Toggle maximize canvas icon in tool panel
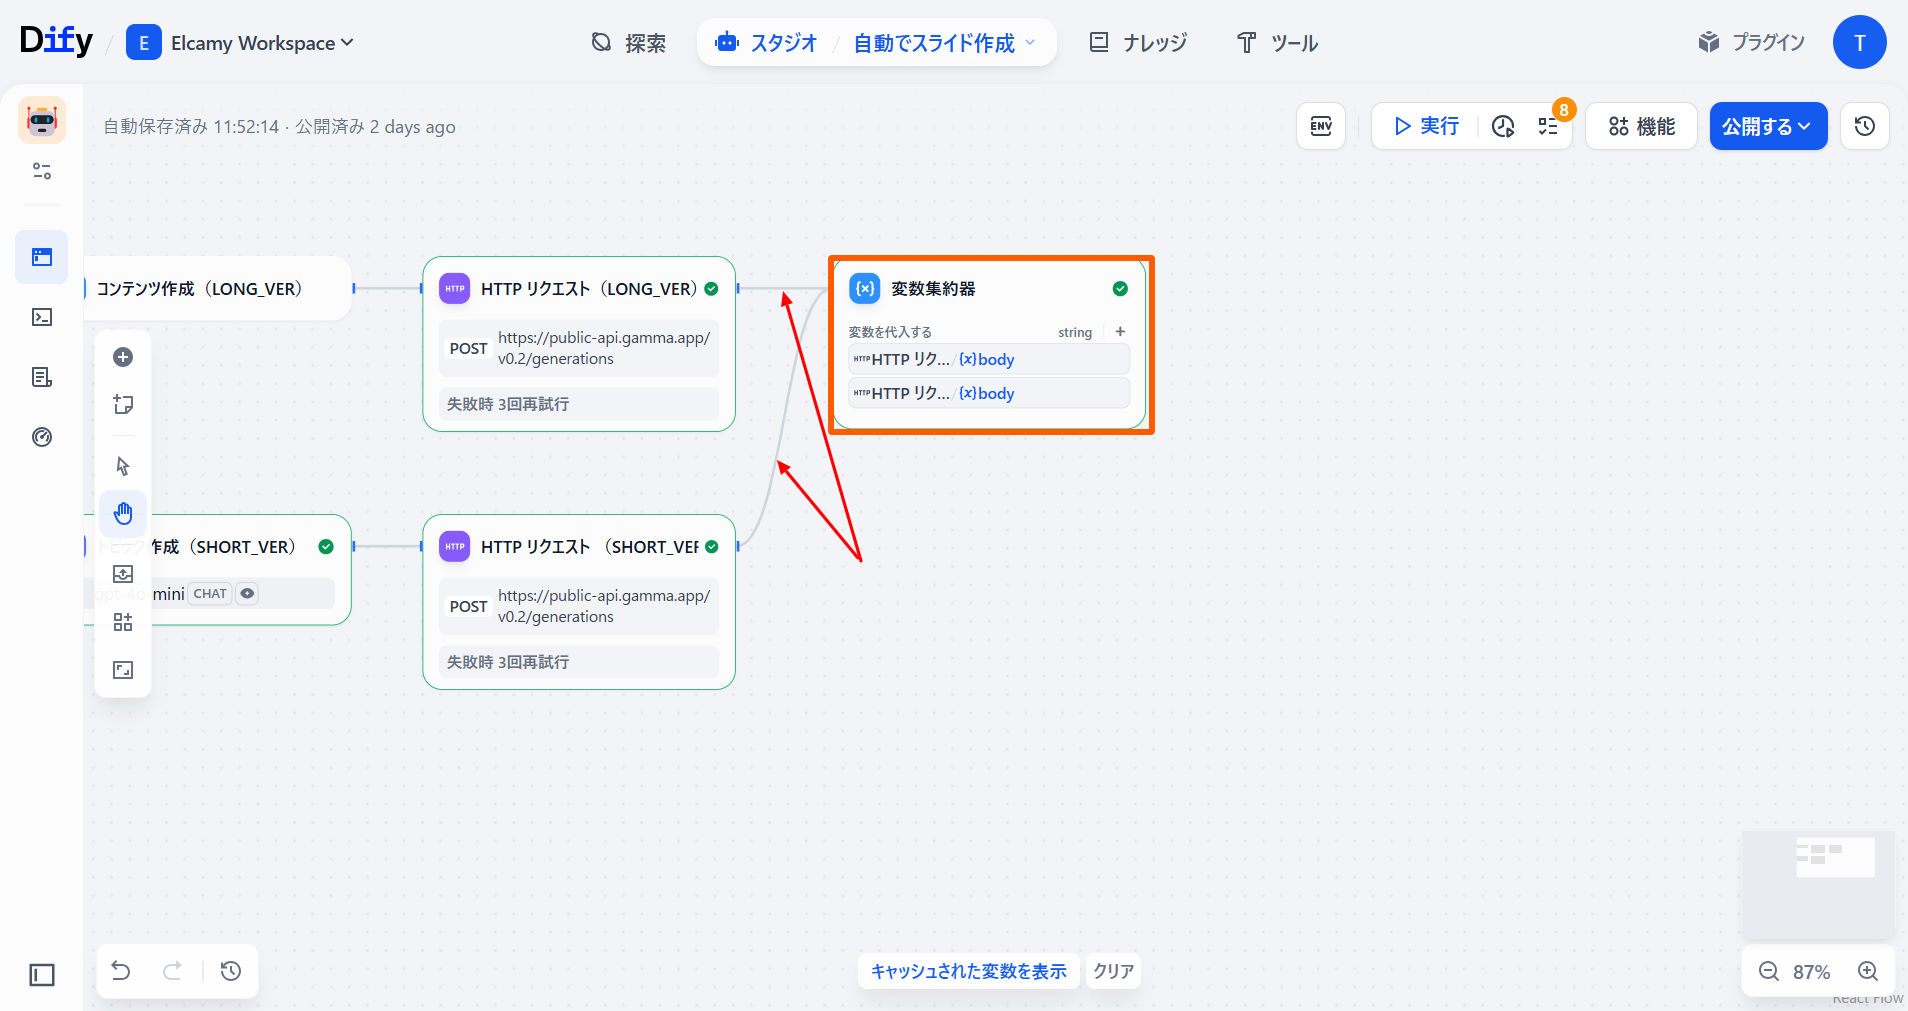 point(123,670)
